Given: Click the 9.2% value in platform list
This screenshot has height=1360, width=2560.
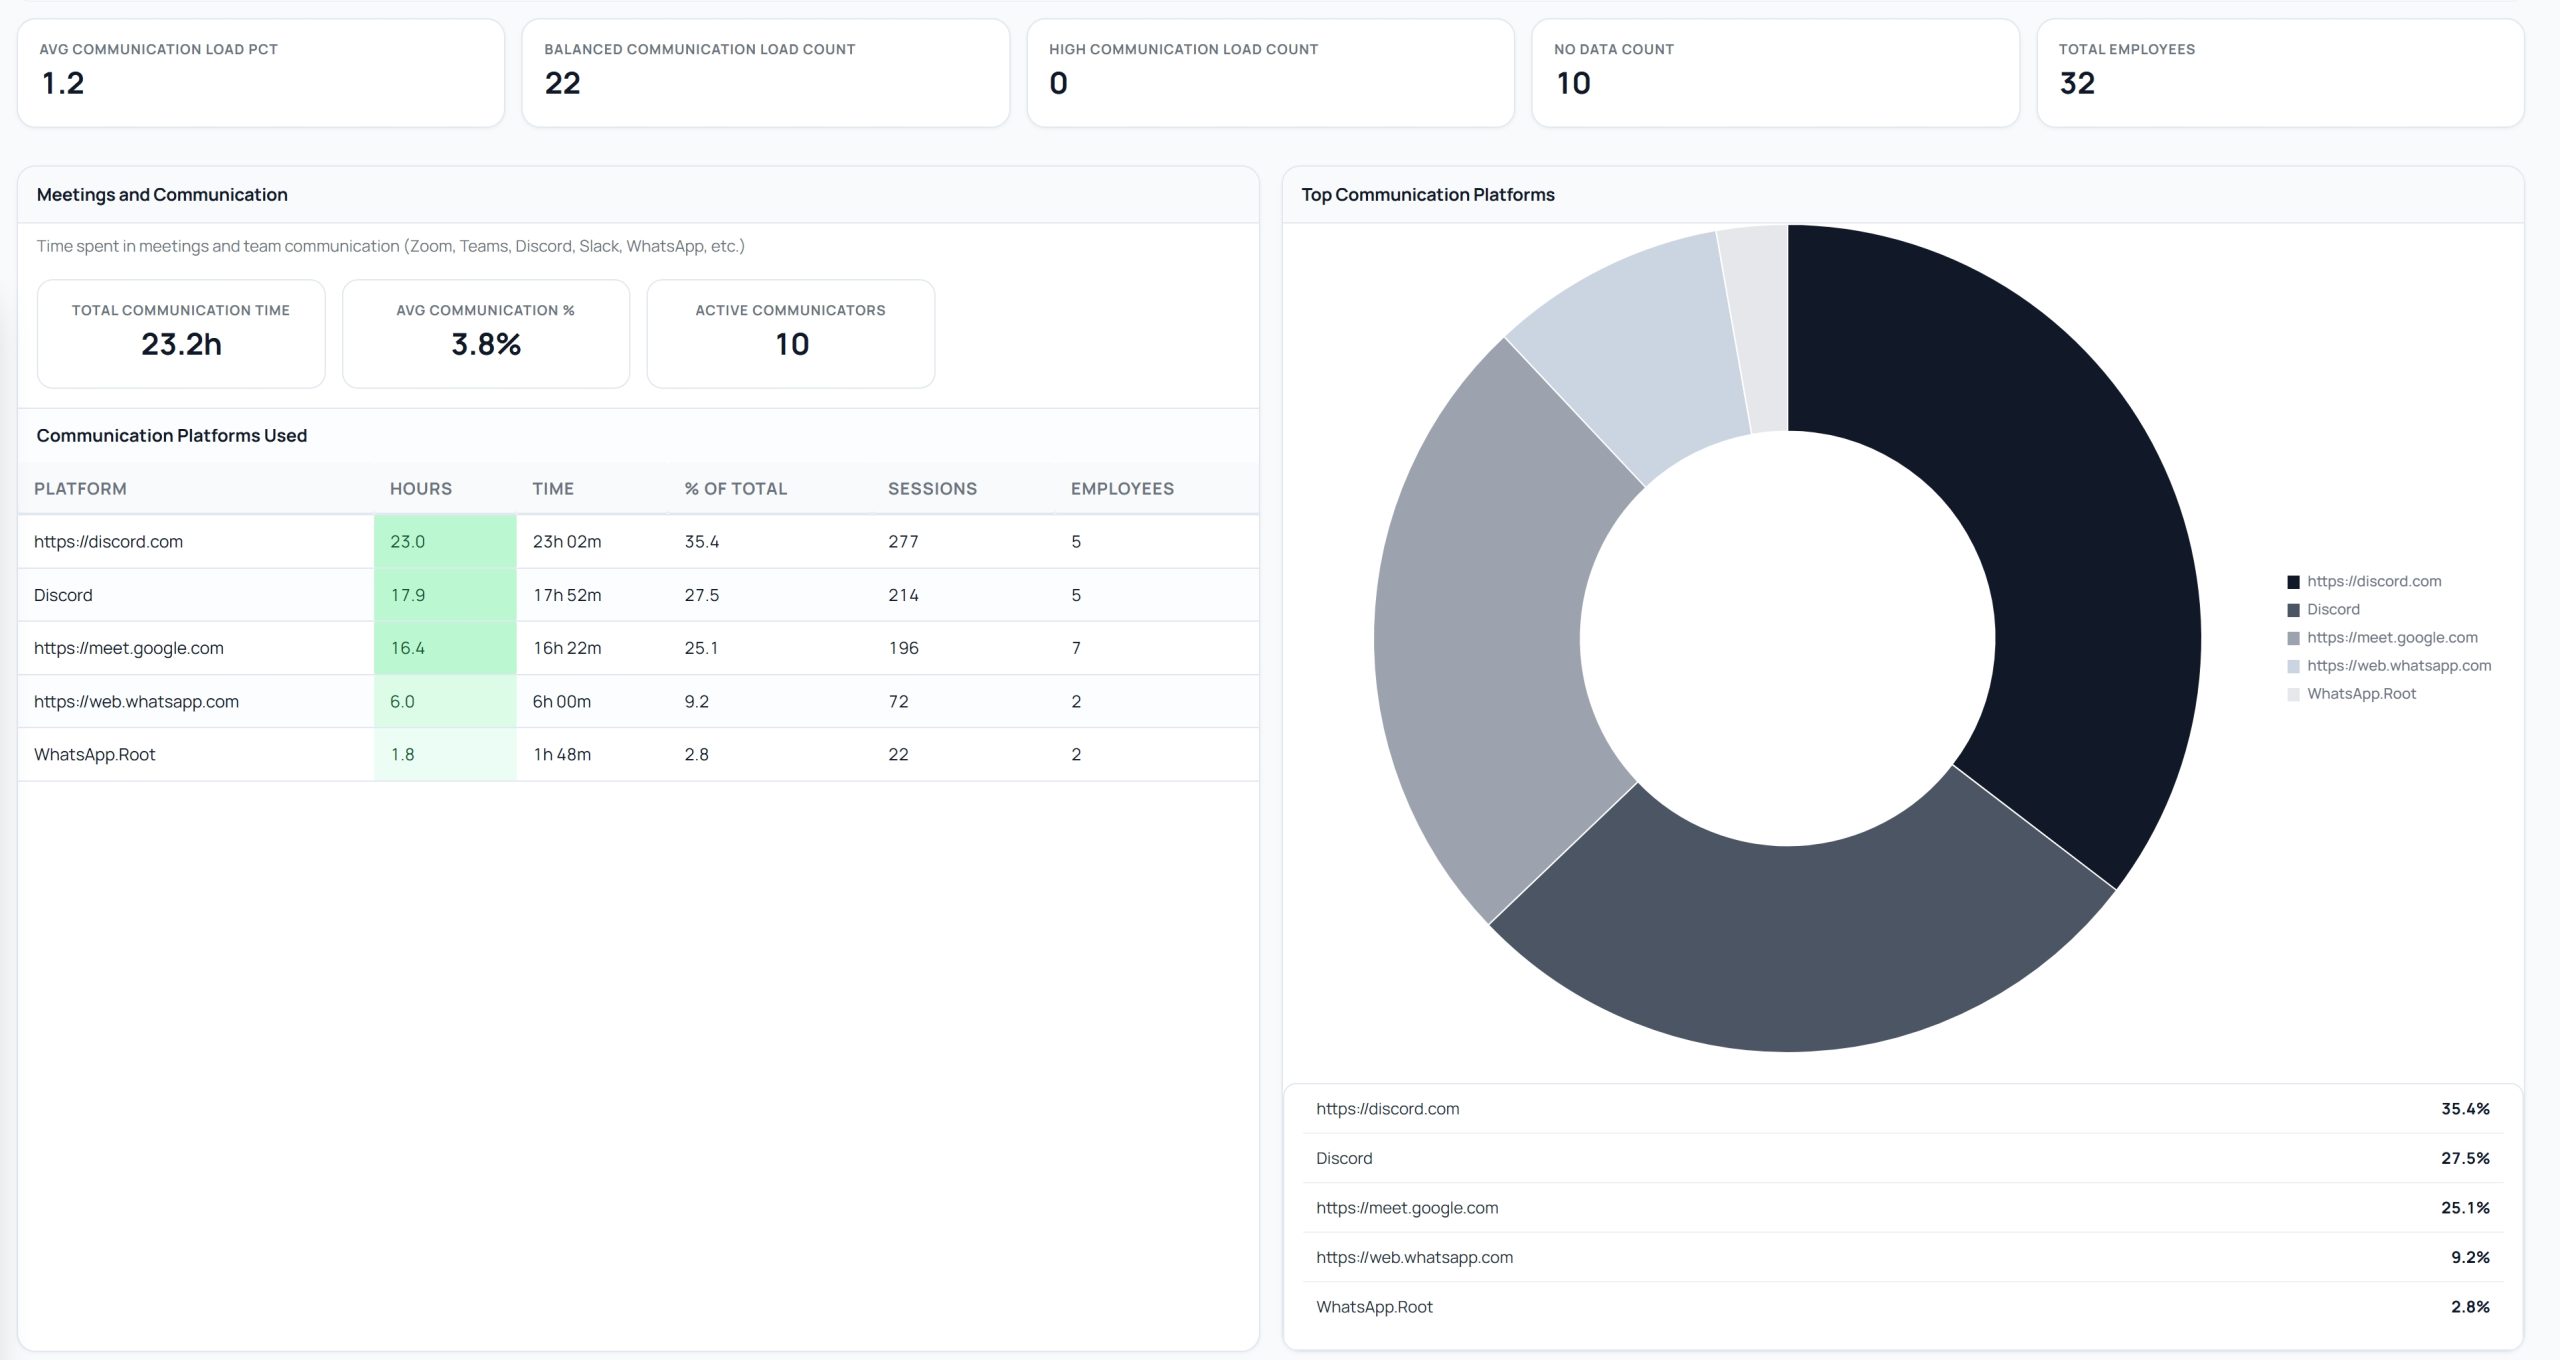Looking at the screenshot, I should point(2470,1257).
